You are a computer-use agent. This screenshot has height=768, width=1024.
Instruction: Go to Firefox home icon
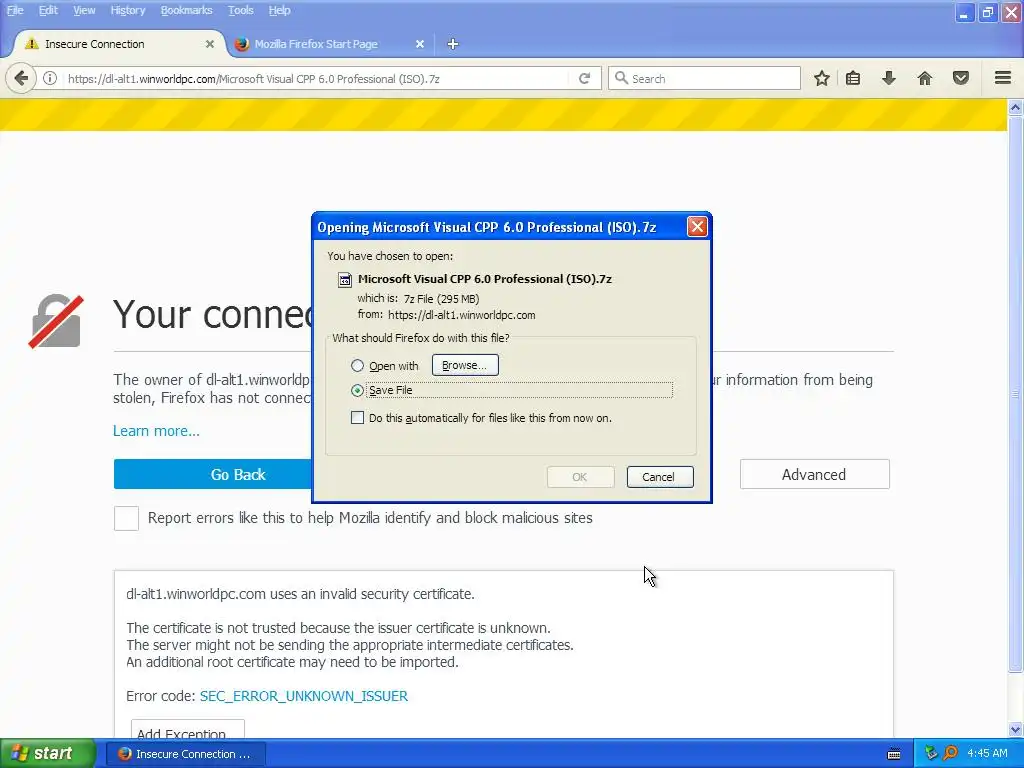(925, 78)
